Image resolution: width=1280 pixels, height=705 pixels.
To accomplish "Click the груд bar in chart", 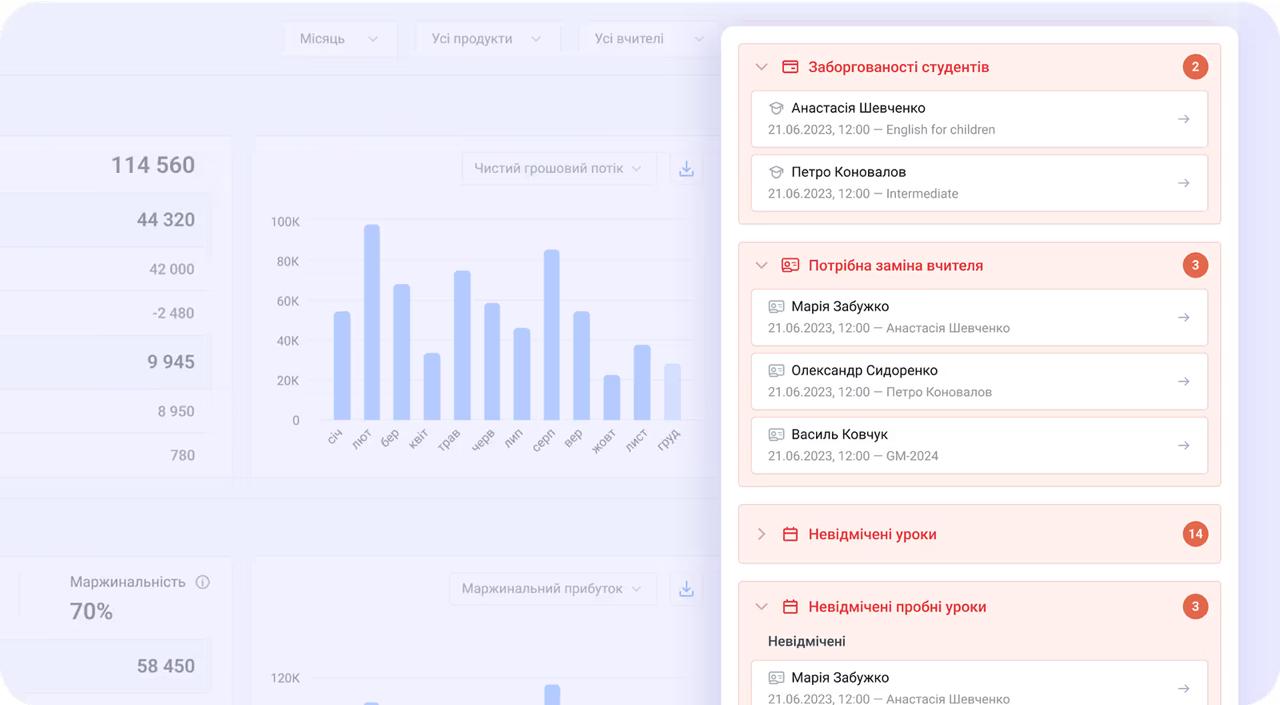I will click(672, 392).
